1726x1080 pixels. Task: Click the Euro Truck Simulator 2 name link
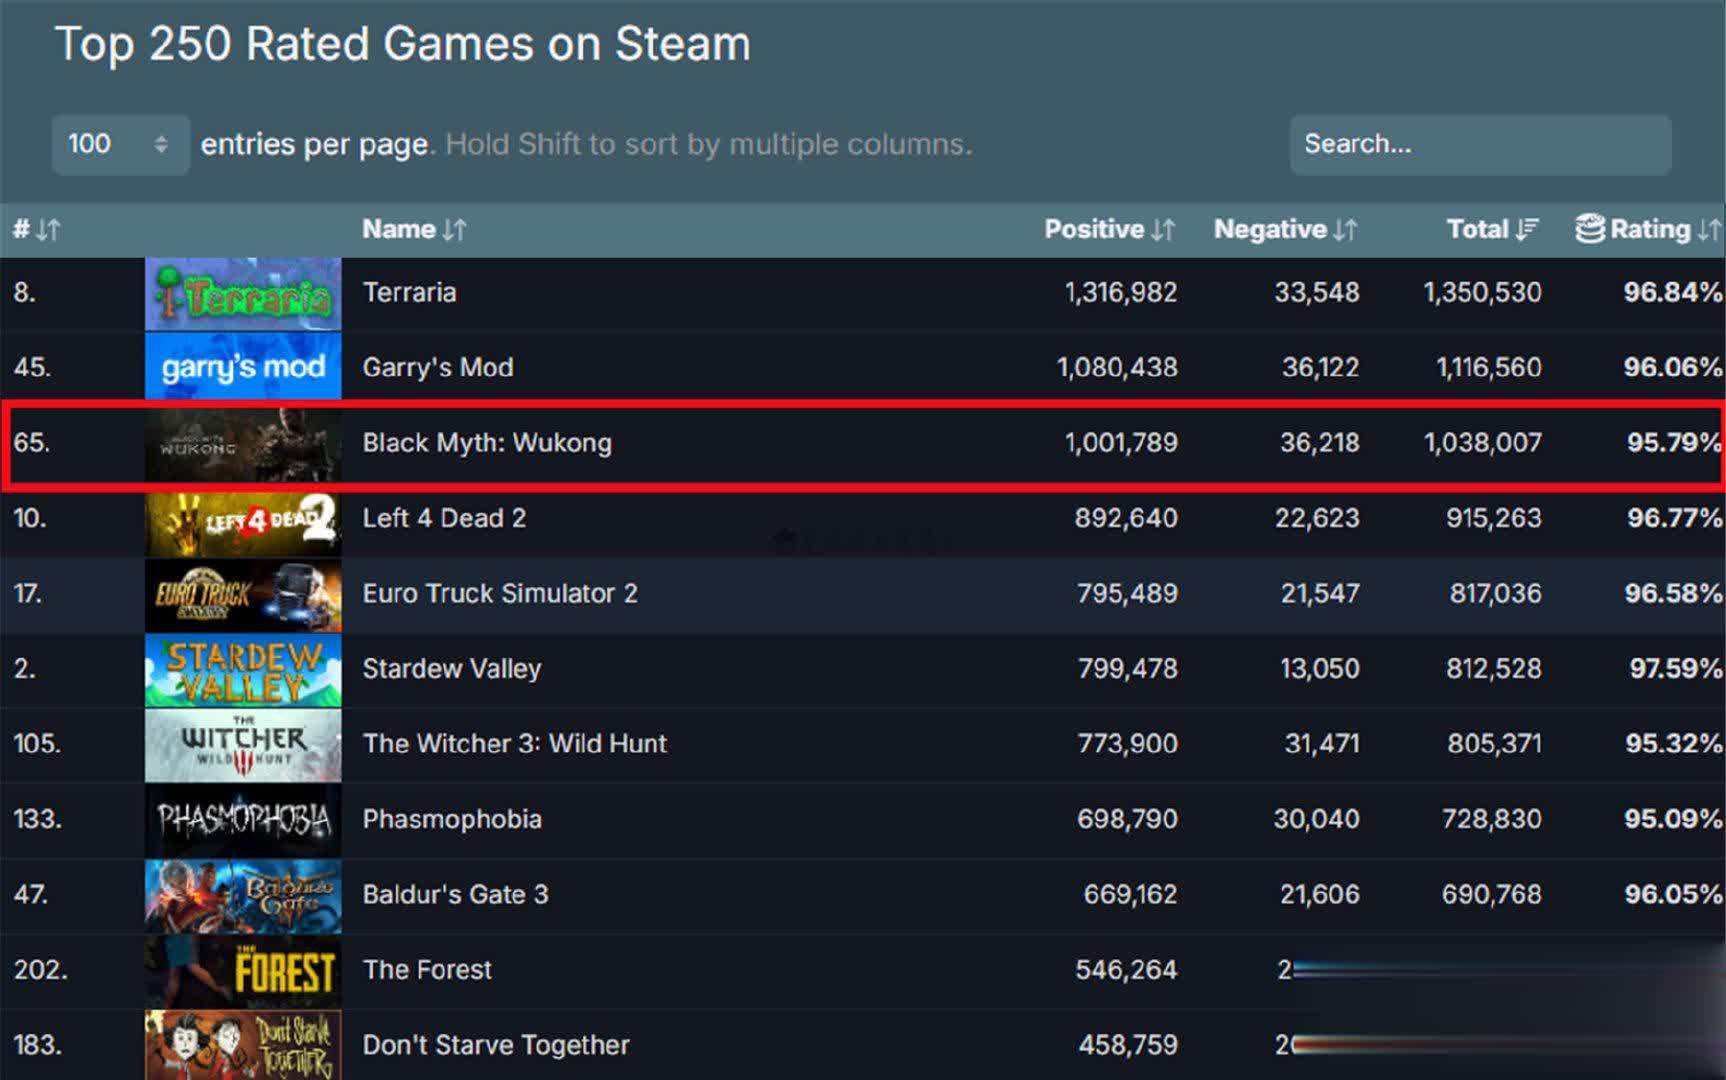(x=500, y=593)
